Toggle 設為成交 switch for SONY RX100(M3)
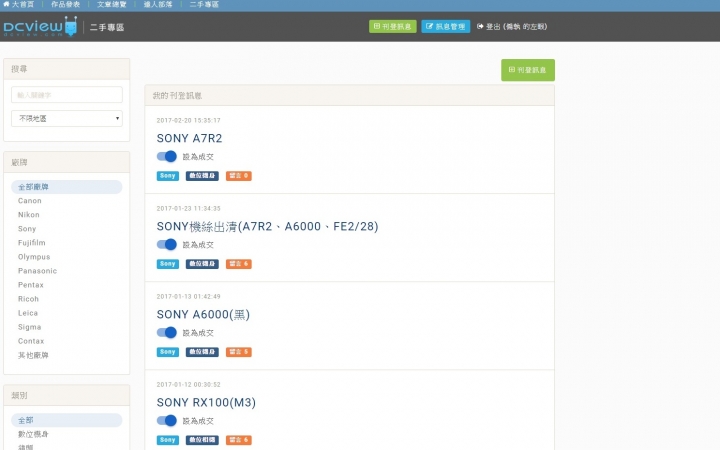The image size is (720, 450). (x=167, y=421)
